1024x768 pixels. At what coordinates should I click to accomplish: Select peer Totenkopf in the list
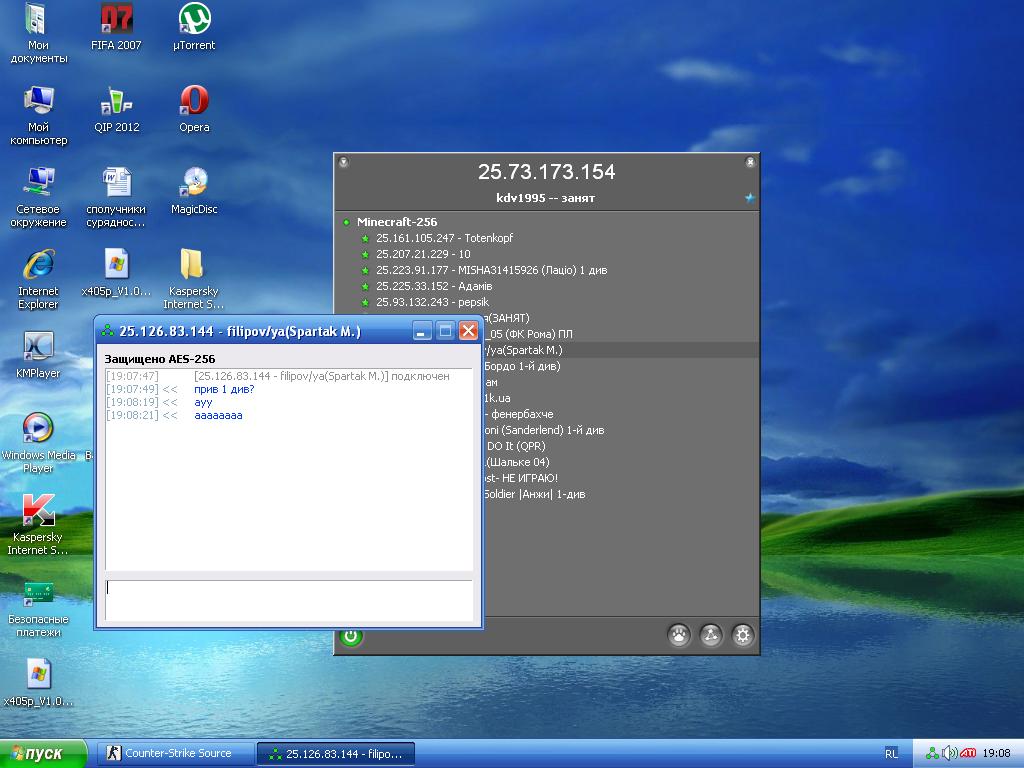click(x=444, y=238)
